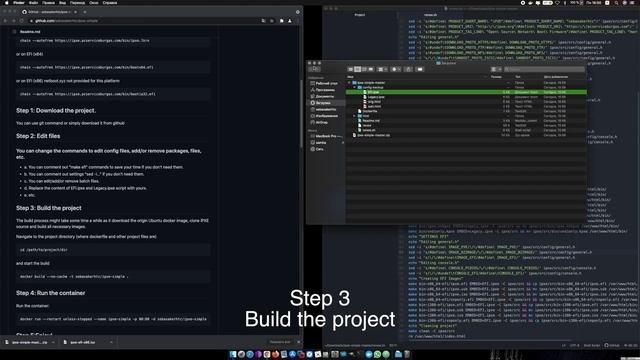
Task: Click the Finder edit tags button
Action: pos(420,69)
